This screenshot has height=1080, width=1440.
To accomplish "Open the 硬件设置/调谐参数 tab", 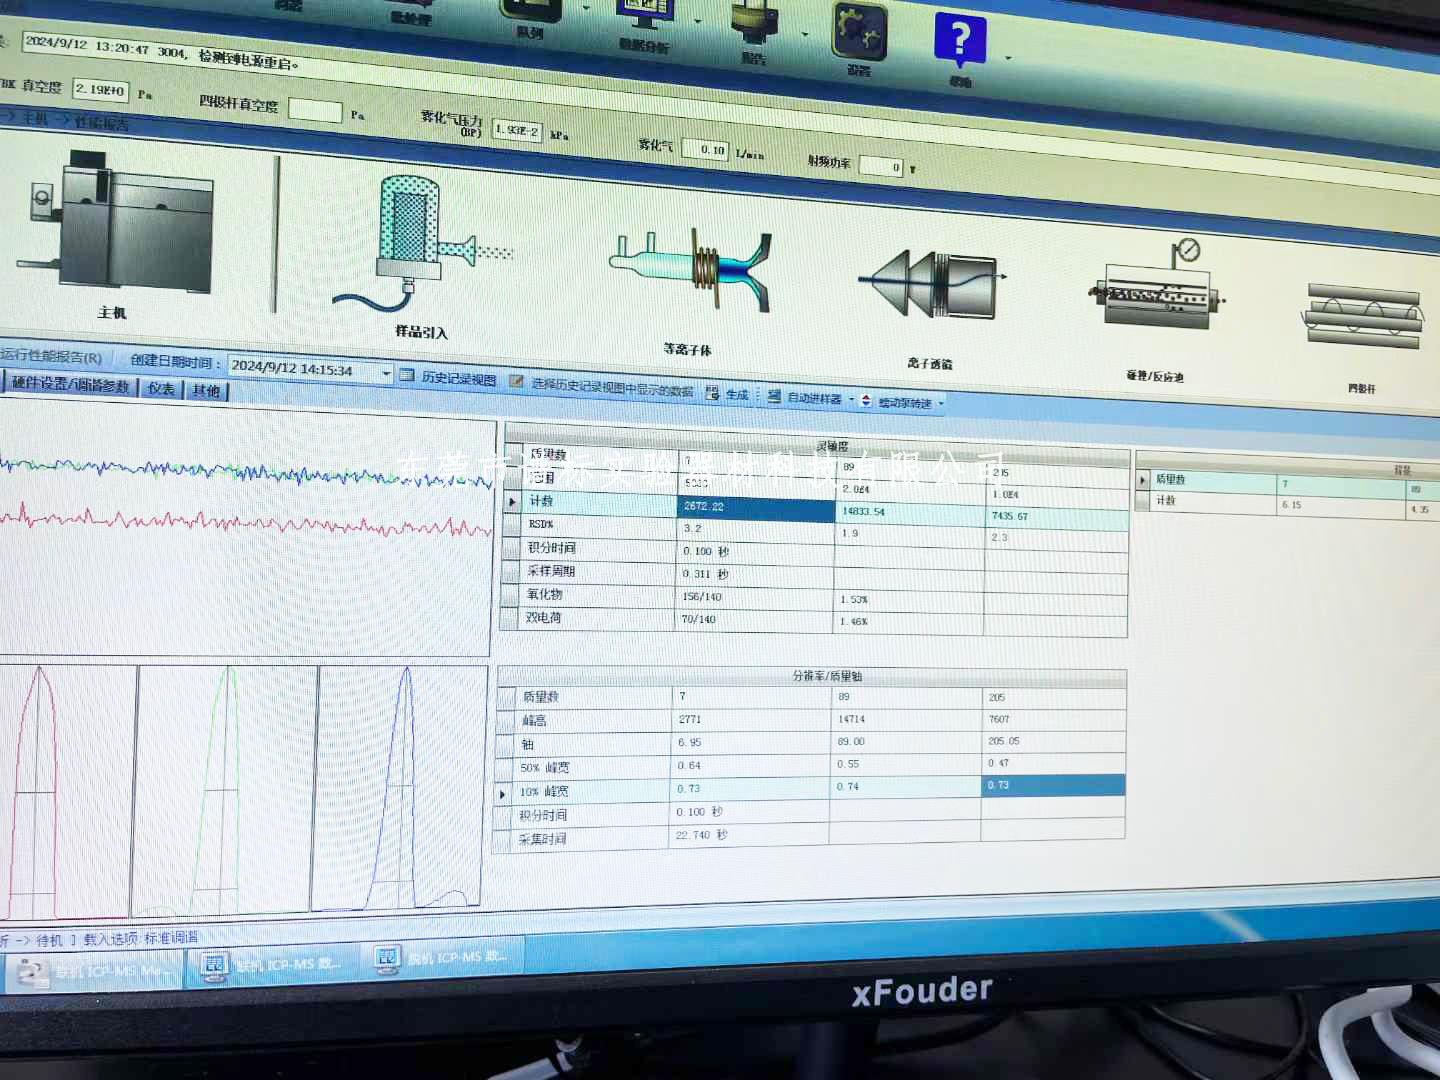I will point(70,385).
